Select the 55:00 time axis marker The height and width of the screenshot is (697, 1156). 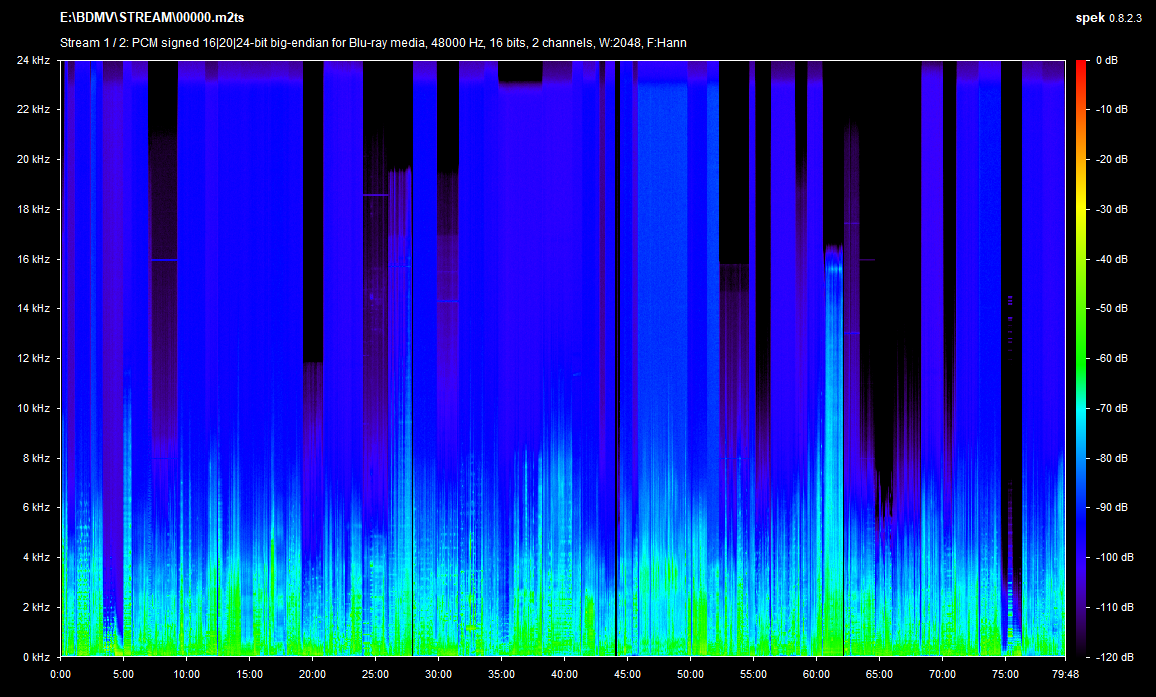click(x=754, y=673)
